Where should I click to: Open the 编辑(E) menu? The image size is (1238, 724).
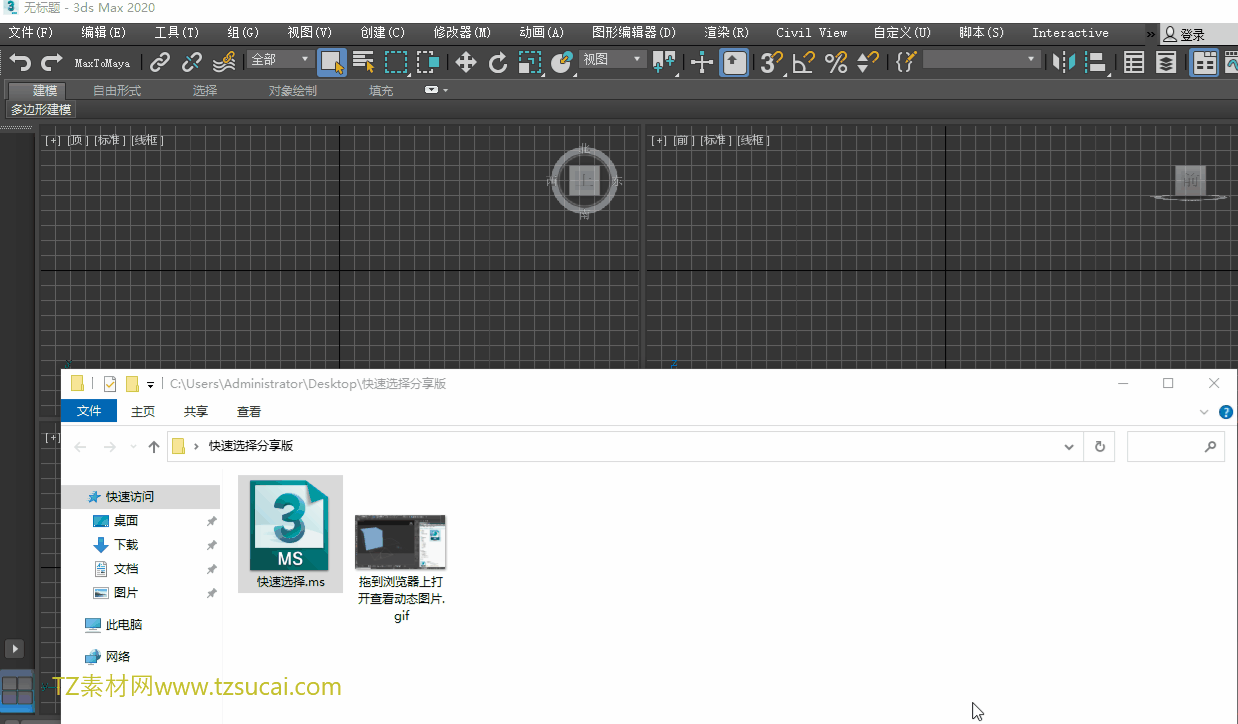104,33
